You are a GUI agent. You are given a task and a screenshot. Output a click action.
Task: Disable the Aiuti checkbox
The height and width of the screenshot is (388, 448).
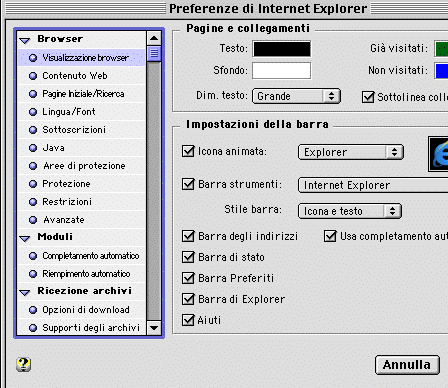(188, 320)
